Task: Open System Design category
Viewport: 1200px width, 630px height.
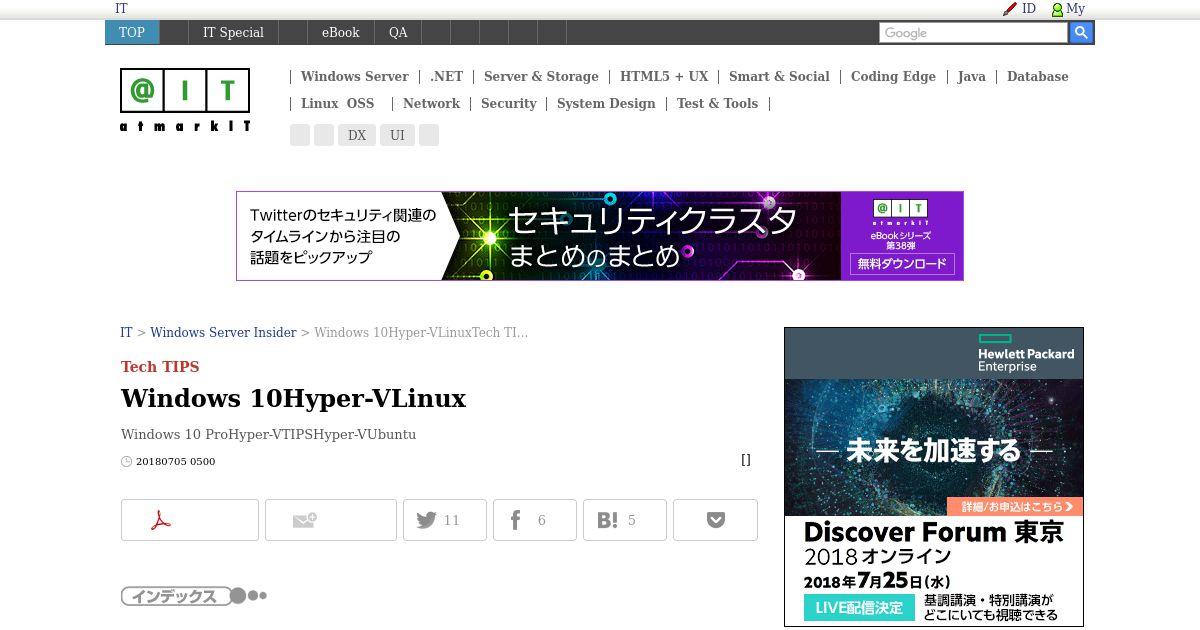Action: 606,103
